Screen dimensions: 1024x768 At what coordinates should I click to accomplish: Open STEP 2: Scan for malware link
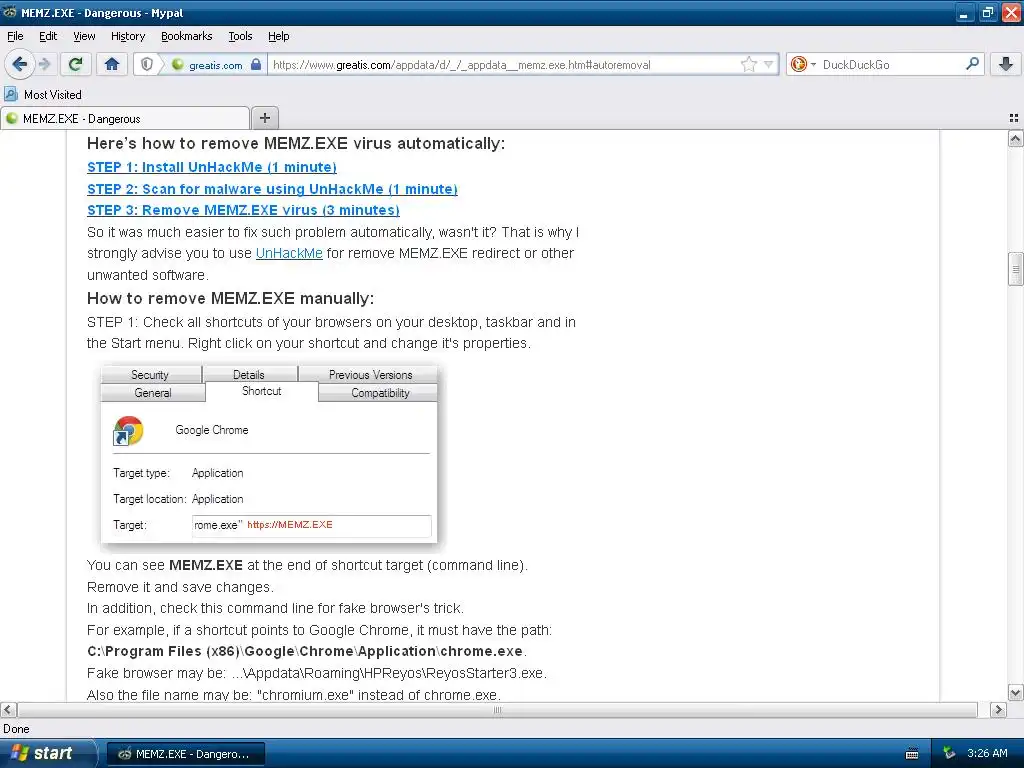pos(272,189)
